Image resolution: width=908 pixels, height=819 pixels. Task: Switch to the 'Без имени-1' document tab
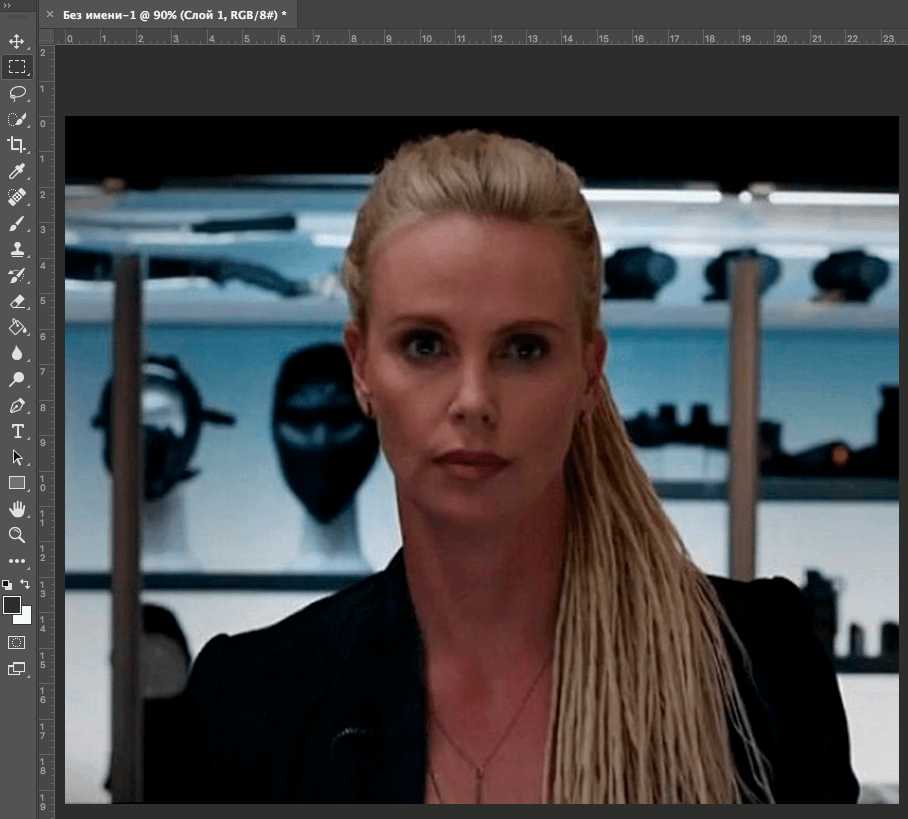click(174, 15)
